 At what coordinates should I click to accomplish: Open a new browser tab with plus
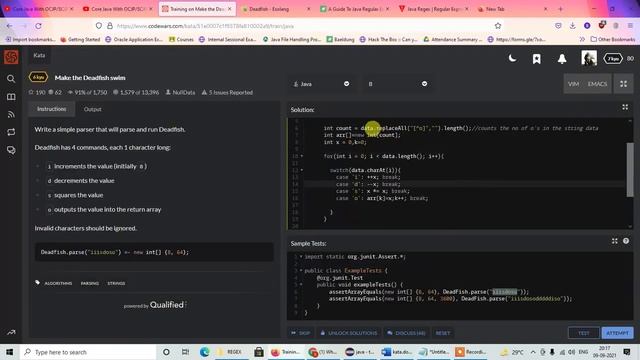click(560, 9)
